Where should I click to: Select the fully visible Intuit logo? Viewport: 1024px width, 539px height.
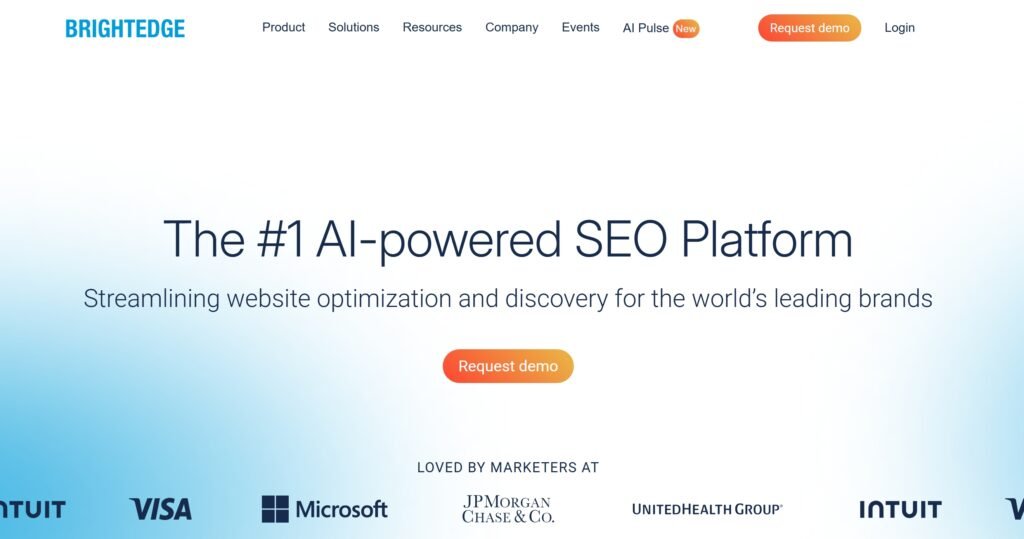(x=900, y=509)
